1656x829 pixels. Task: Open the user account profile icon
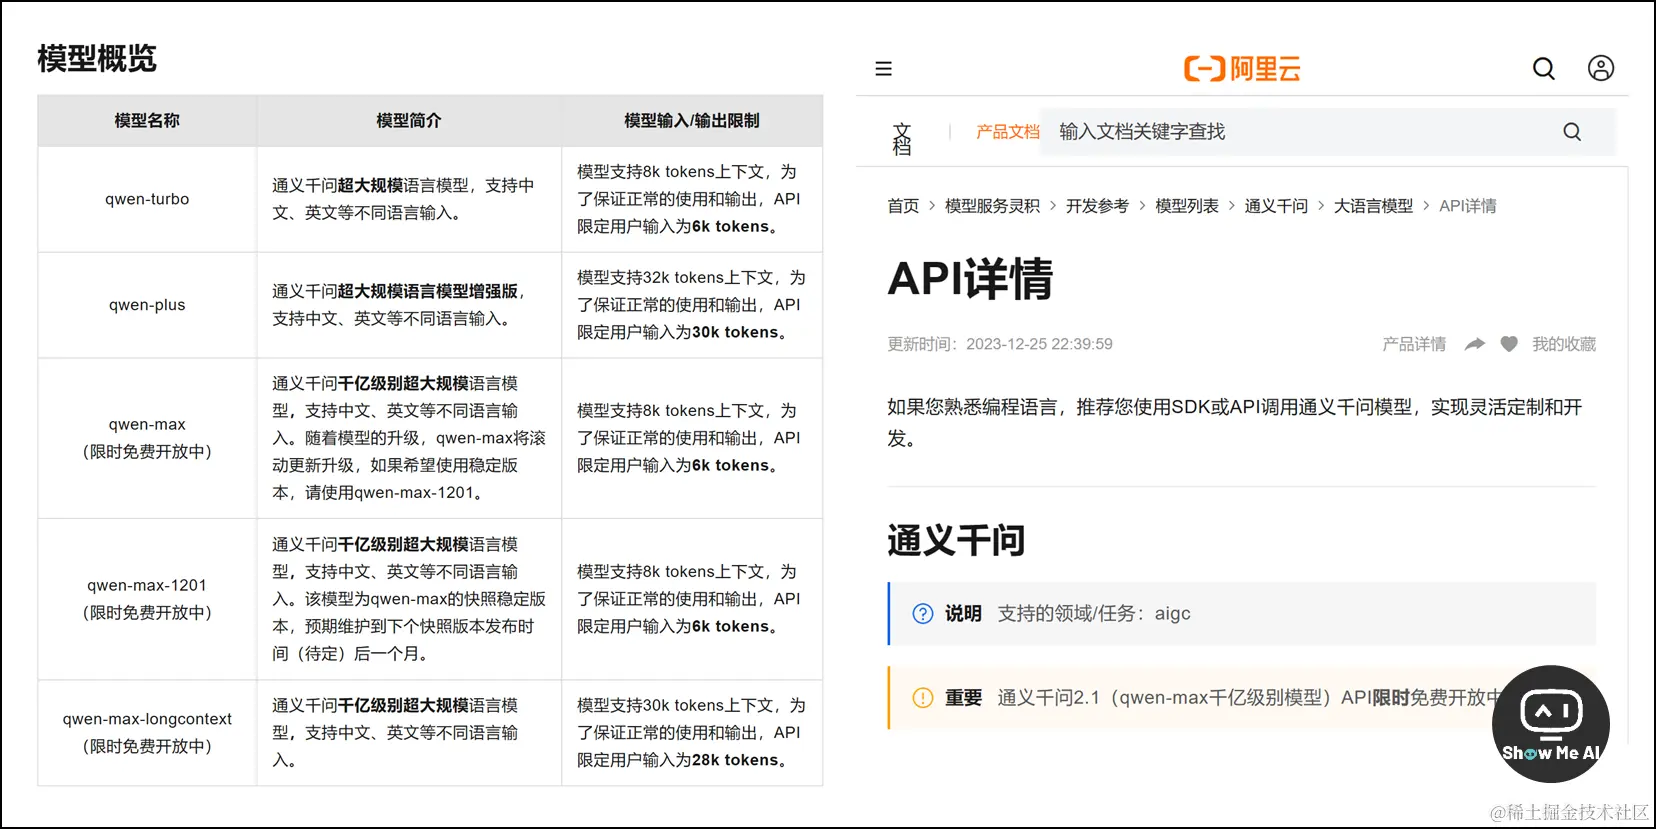[x=1601, y=68]
